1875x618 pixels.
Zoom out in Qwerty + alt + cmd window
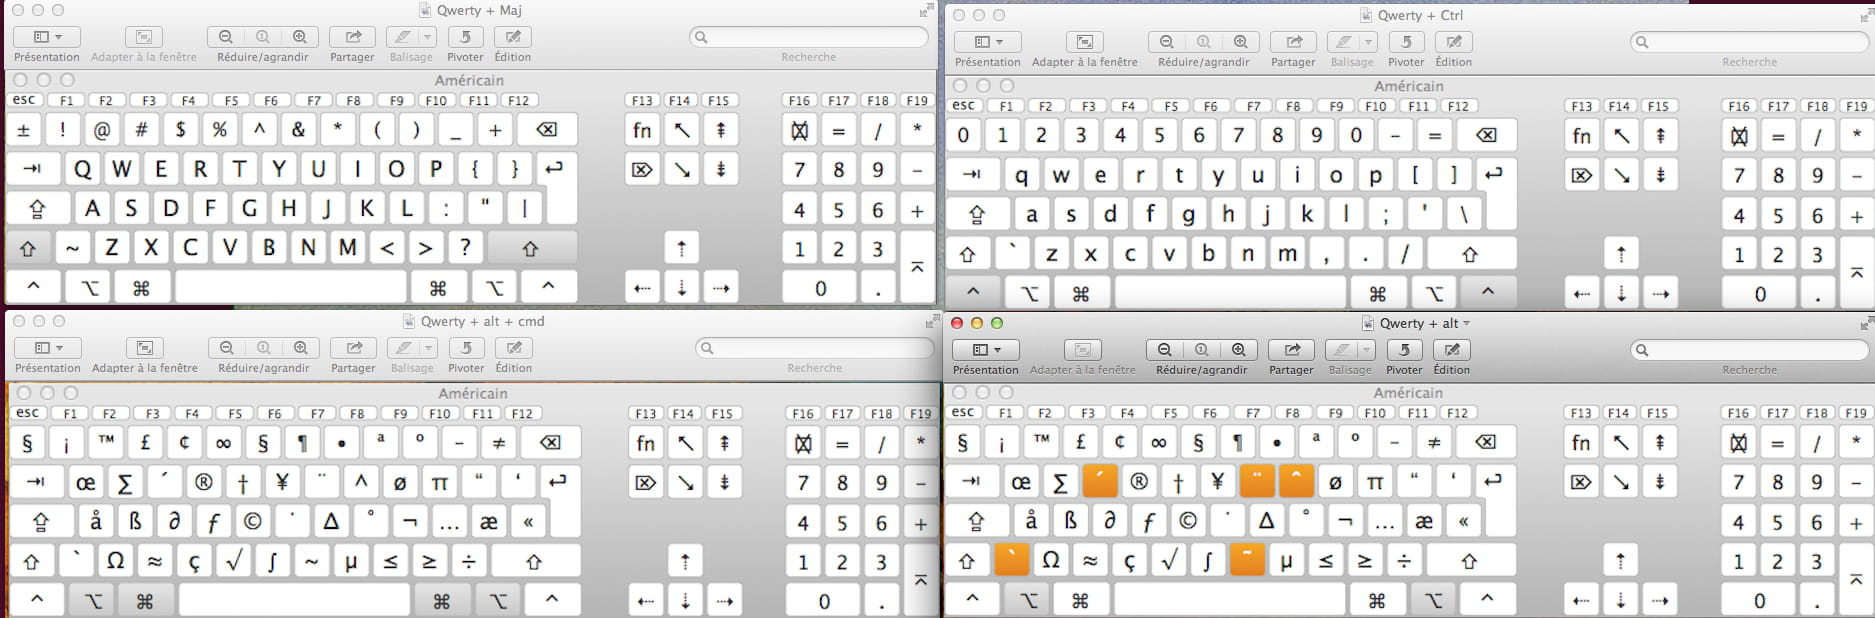tap(227, 348)
